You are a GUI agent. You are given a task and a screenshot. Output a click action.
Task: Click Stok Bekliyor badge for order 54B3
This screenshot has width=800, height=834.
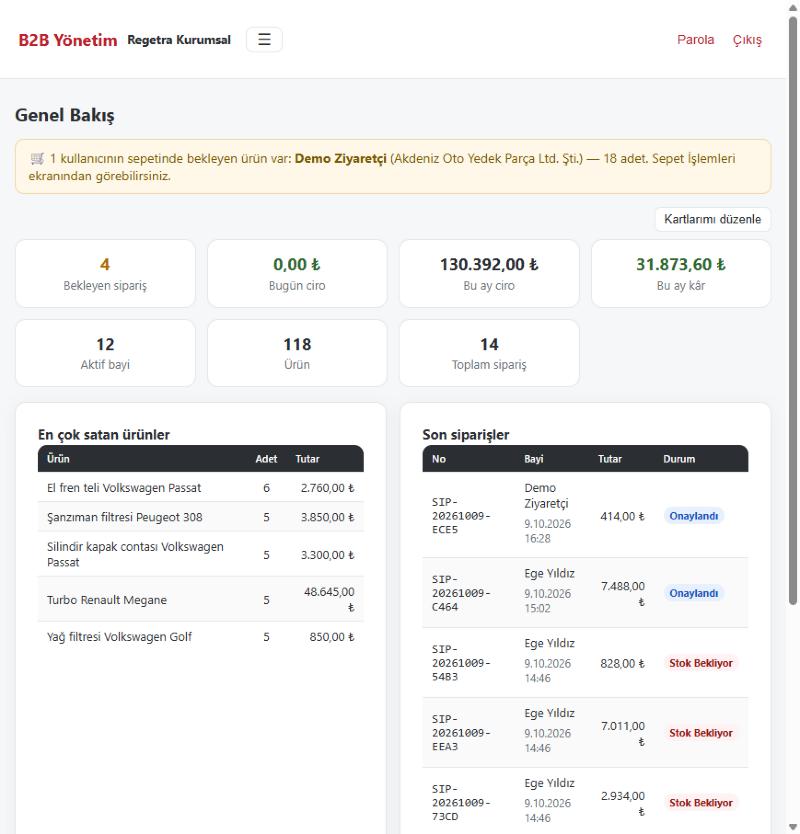coord(701,663)
